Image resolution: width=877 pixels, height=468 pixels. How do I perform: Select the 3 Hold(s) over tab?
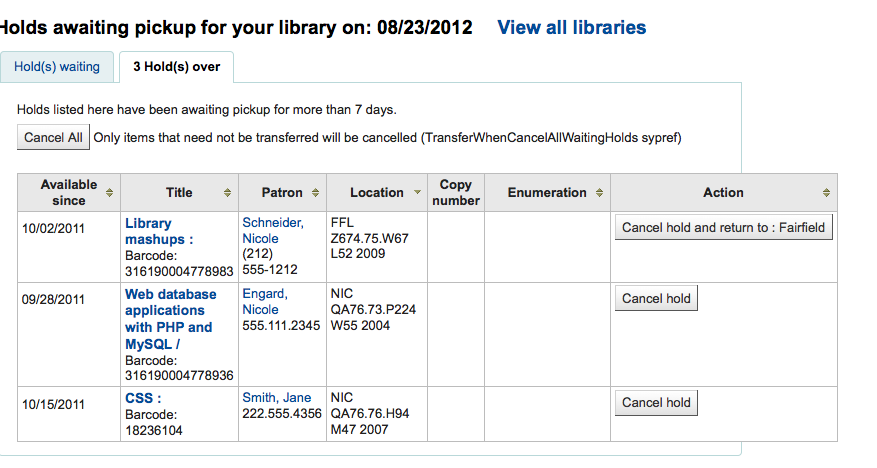click(176, 67)
